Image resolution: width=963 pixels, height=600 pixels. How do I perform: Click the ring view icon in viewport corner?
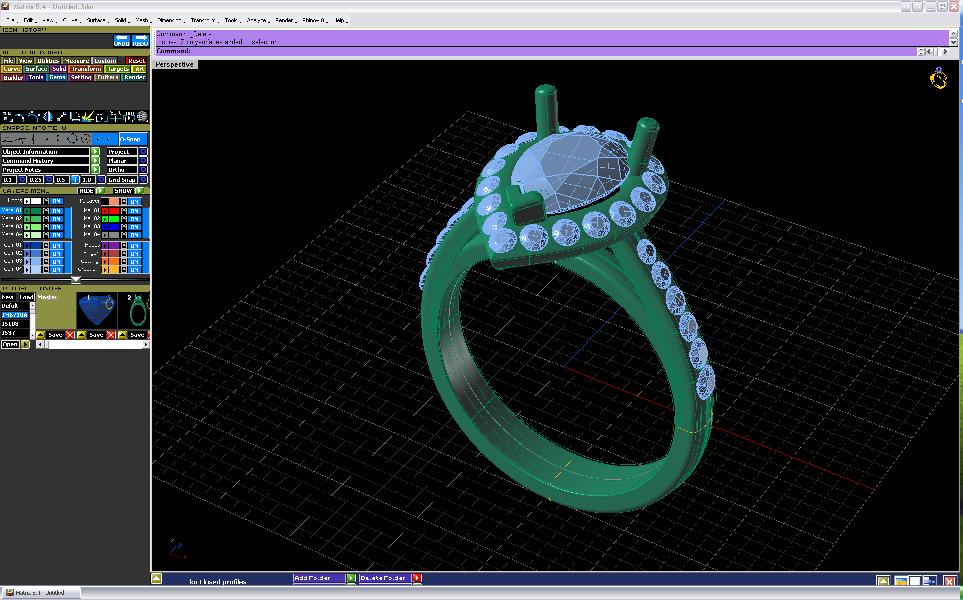939,79
